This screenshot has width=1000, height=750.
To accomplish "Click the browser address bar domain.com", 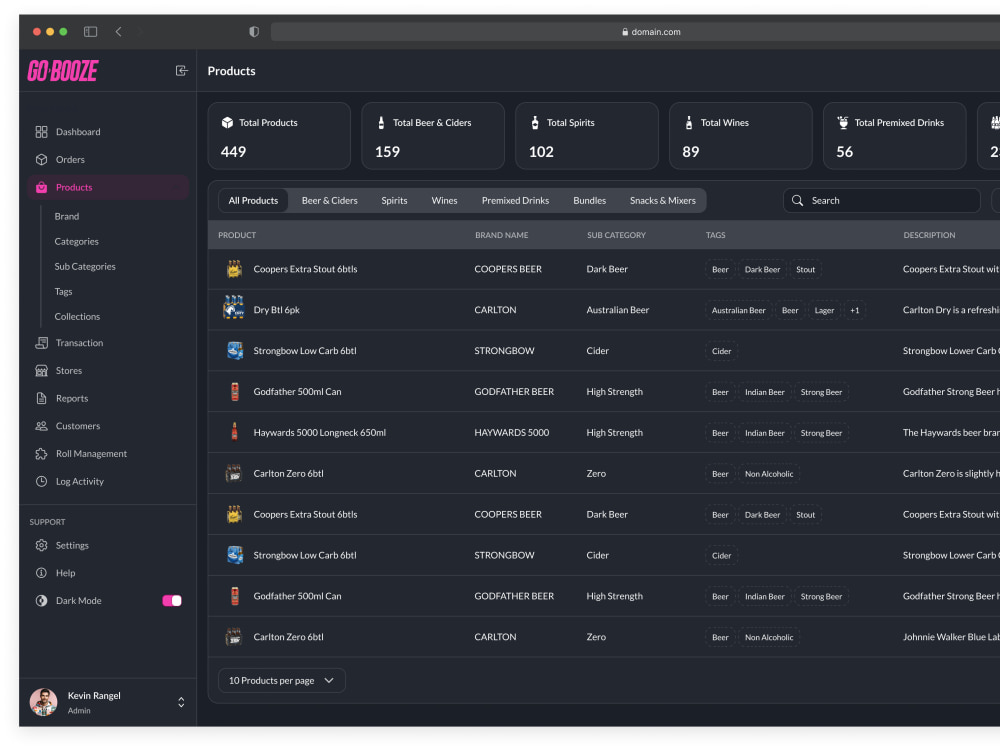I will (651, 32).
